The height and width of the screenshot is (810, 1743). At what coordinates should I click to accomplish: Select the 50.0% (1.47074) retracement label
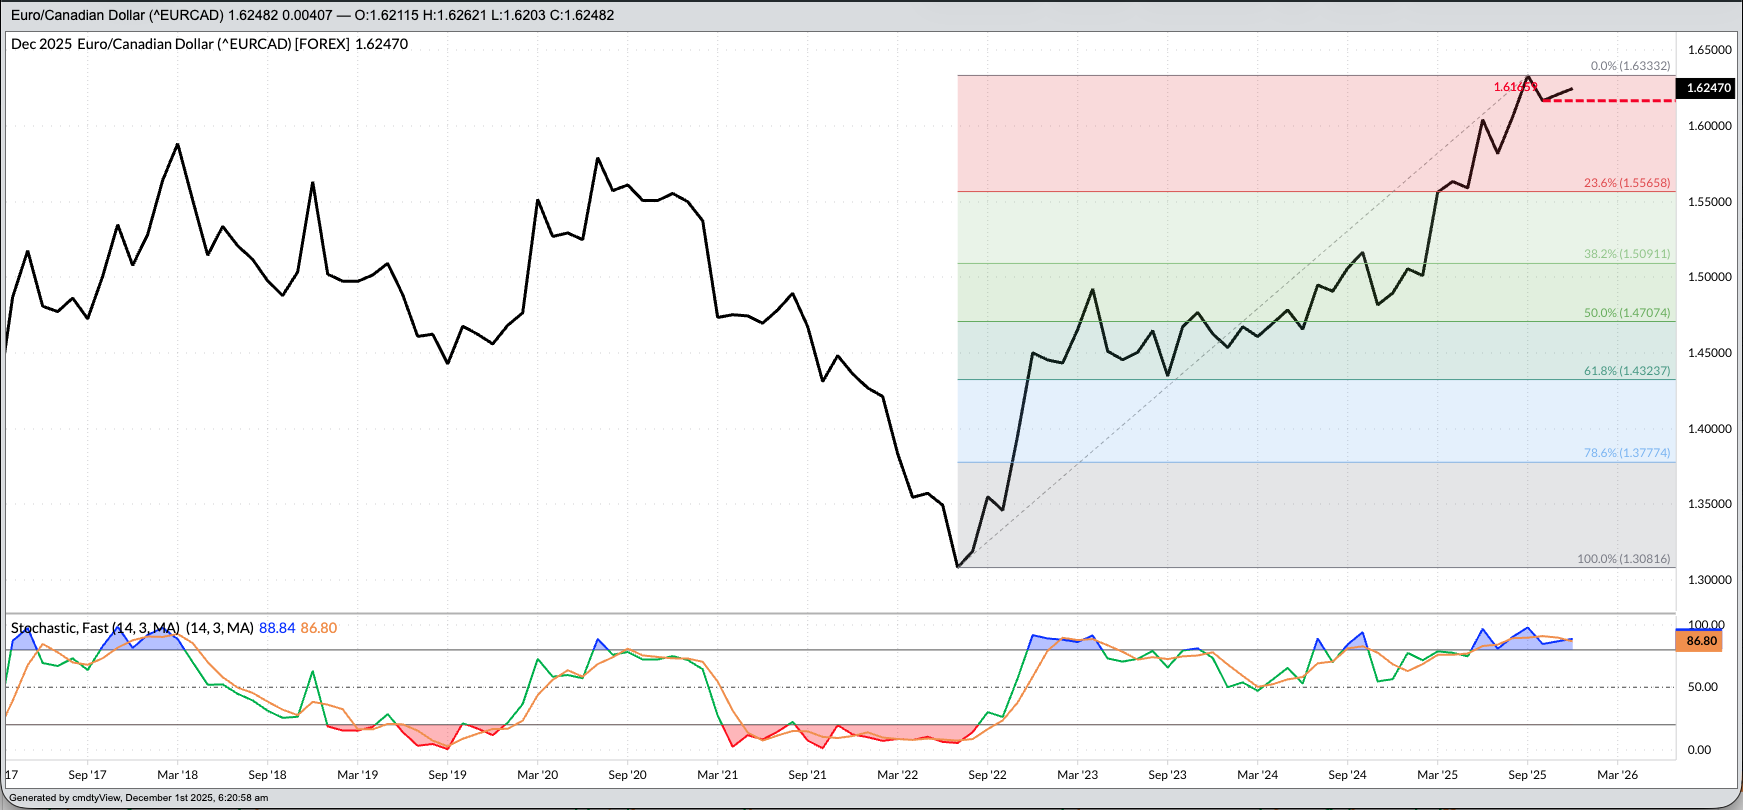[x=1626, y=313]
